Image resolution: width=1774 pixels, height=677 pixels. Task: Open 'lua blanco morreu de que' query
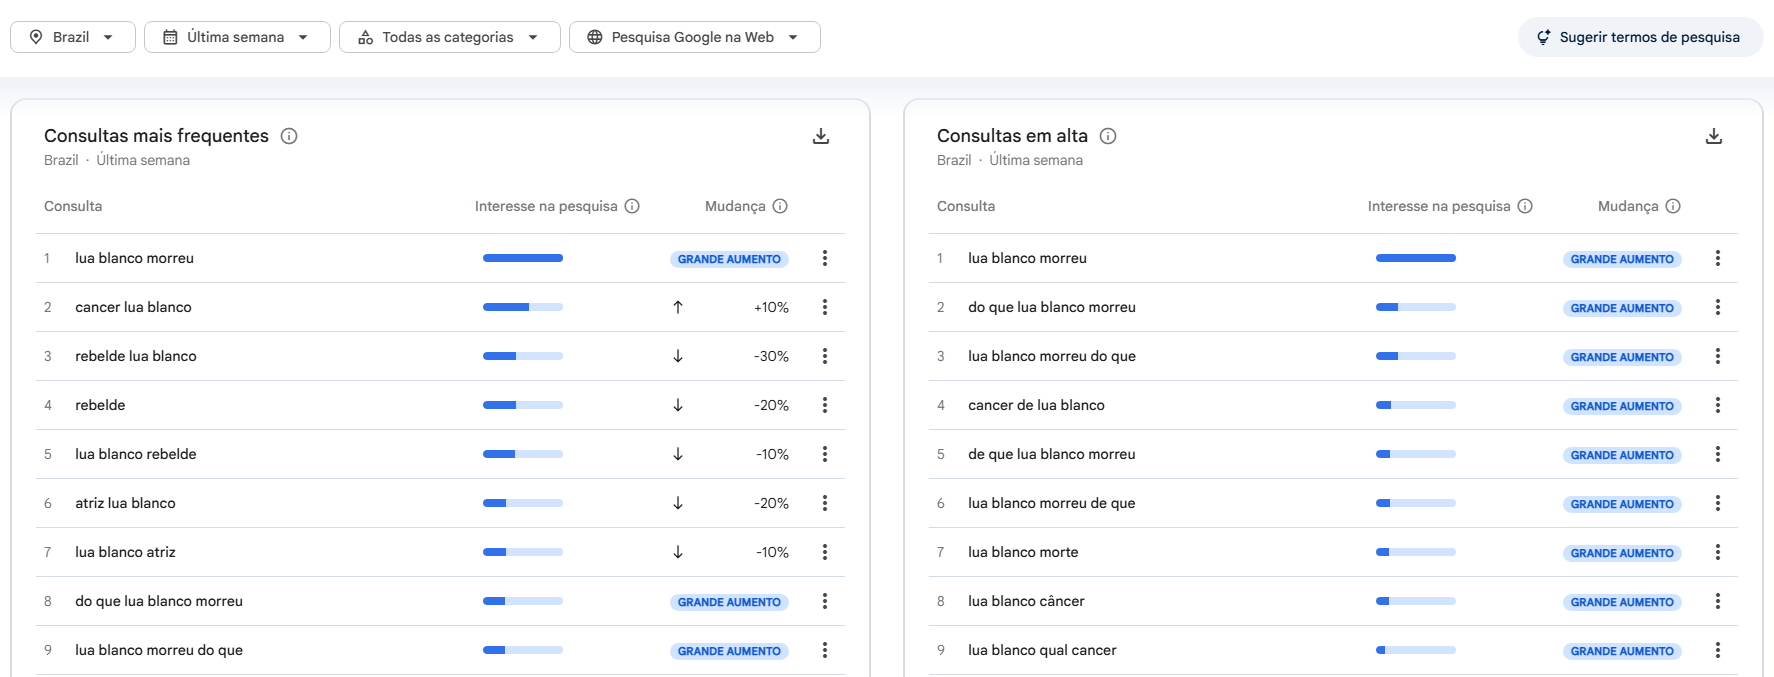point(1052,503)
